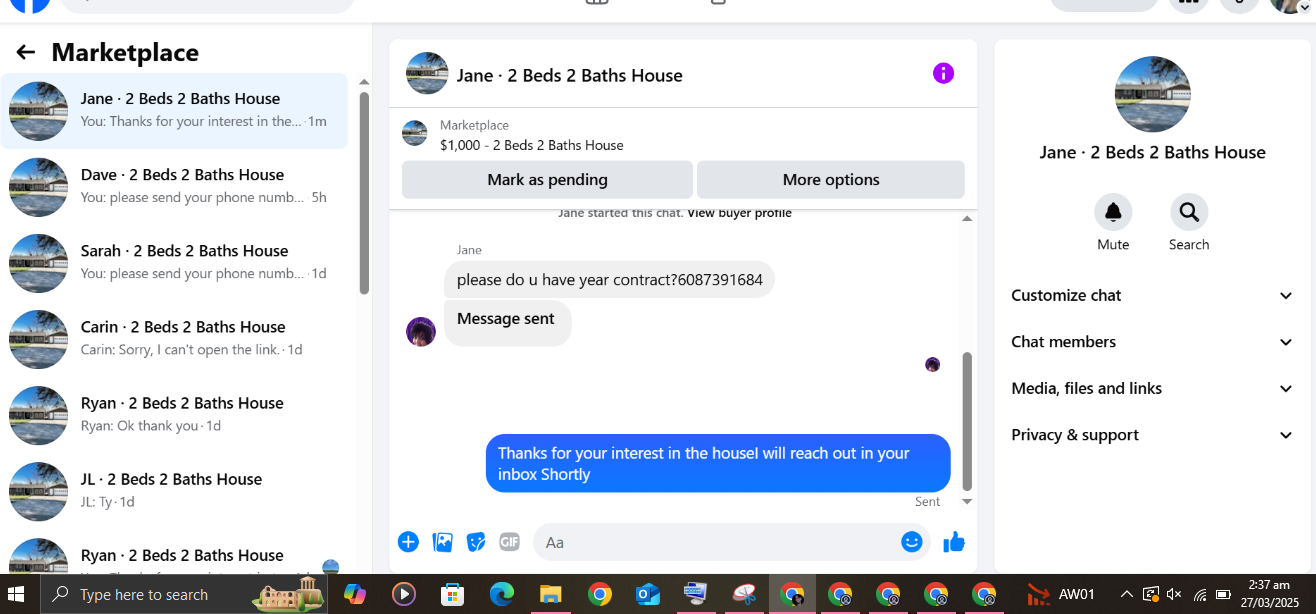Viewport: 1316px width, 614px height.
Task: Open Dave's 2 Beds 2 Baths conversation
Action: click(174, 187)
